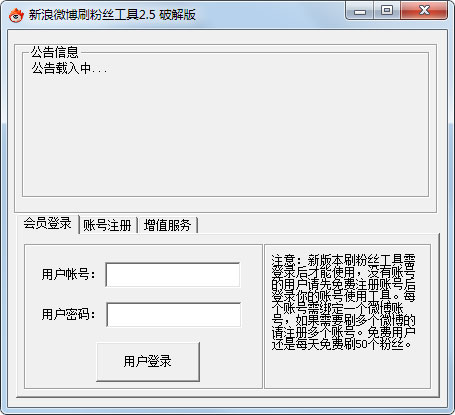Switch to the 会员登录 tab
Viewport: 455px width, 415px height.
pyautogui.click(x=47, y=224)
